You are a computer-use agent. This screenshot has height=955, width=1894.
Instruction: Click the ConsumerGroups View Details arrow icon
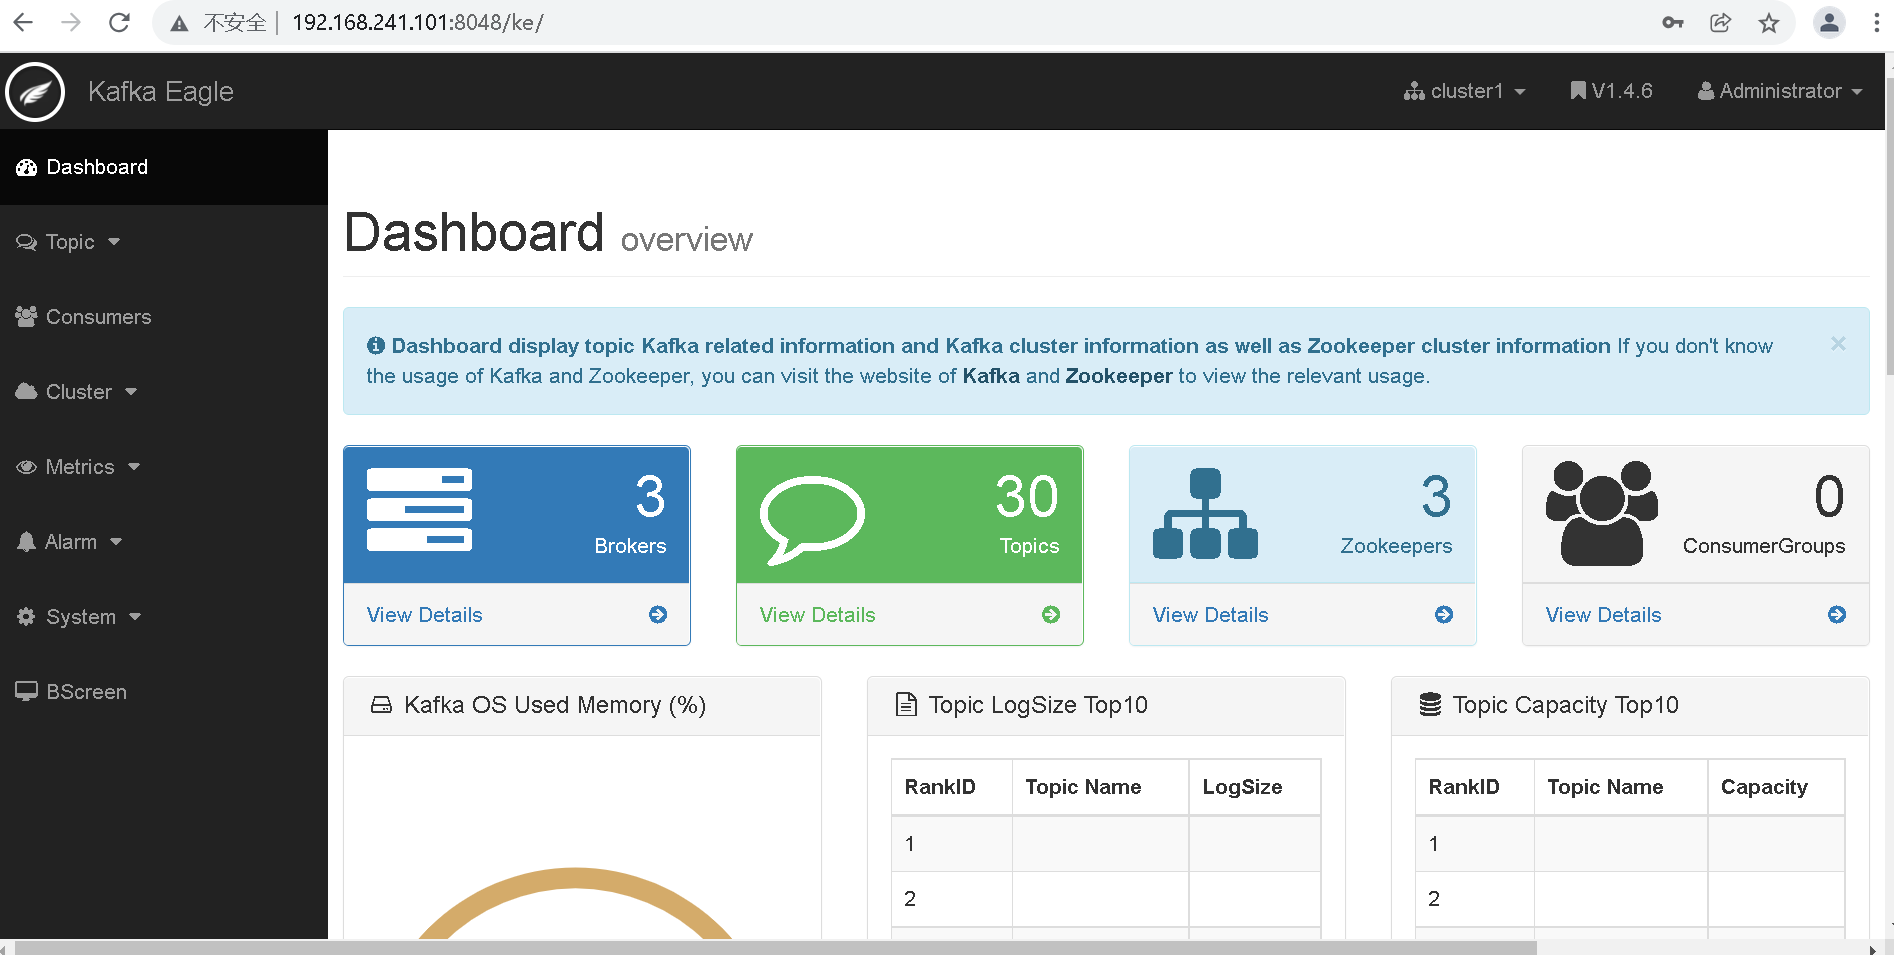pos(1837,615)
